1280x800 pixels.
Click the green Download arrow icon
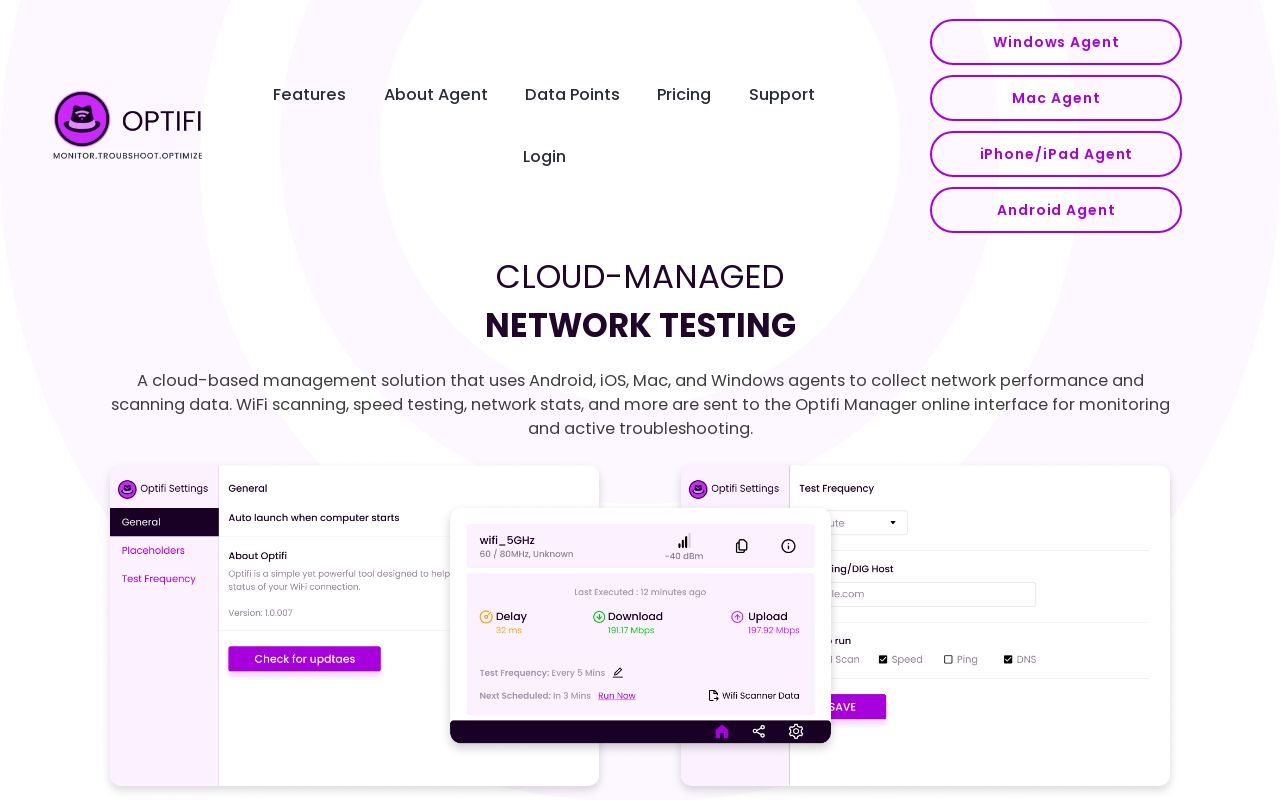pyautogui.click(x=599, y=617)
